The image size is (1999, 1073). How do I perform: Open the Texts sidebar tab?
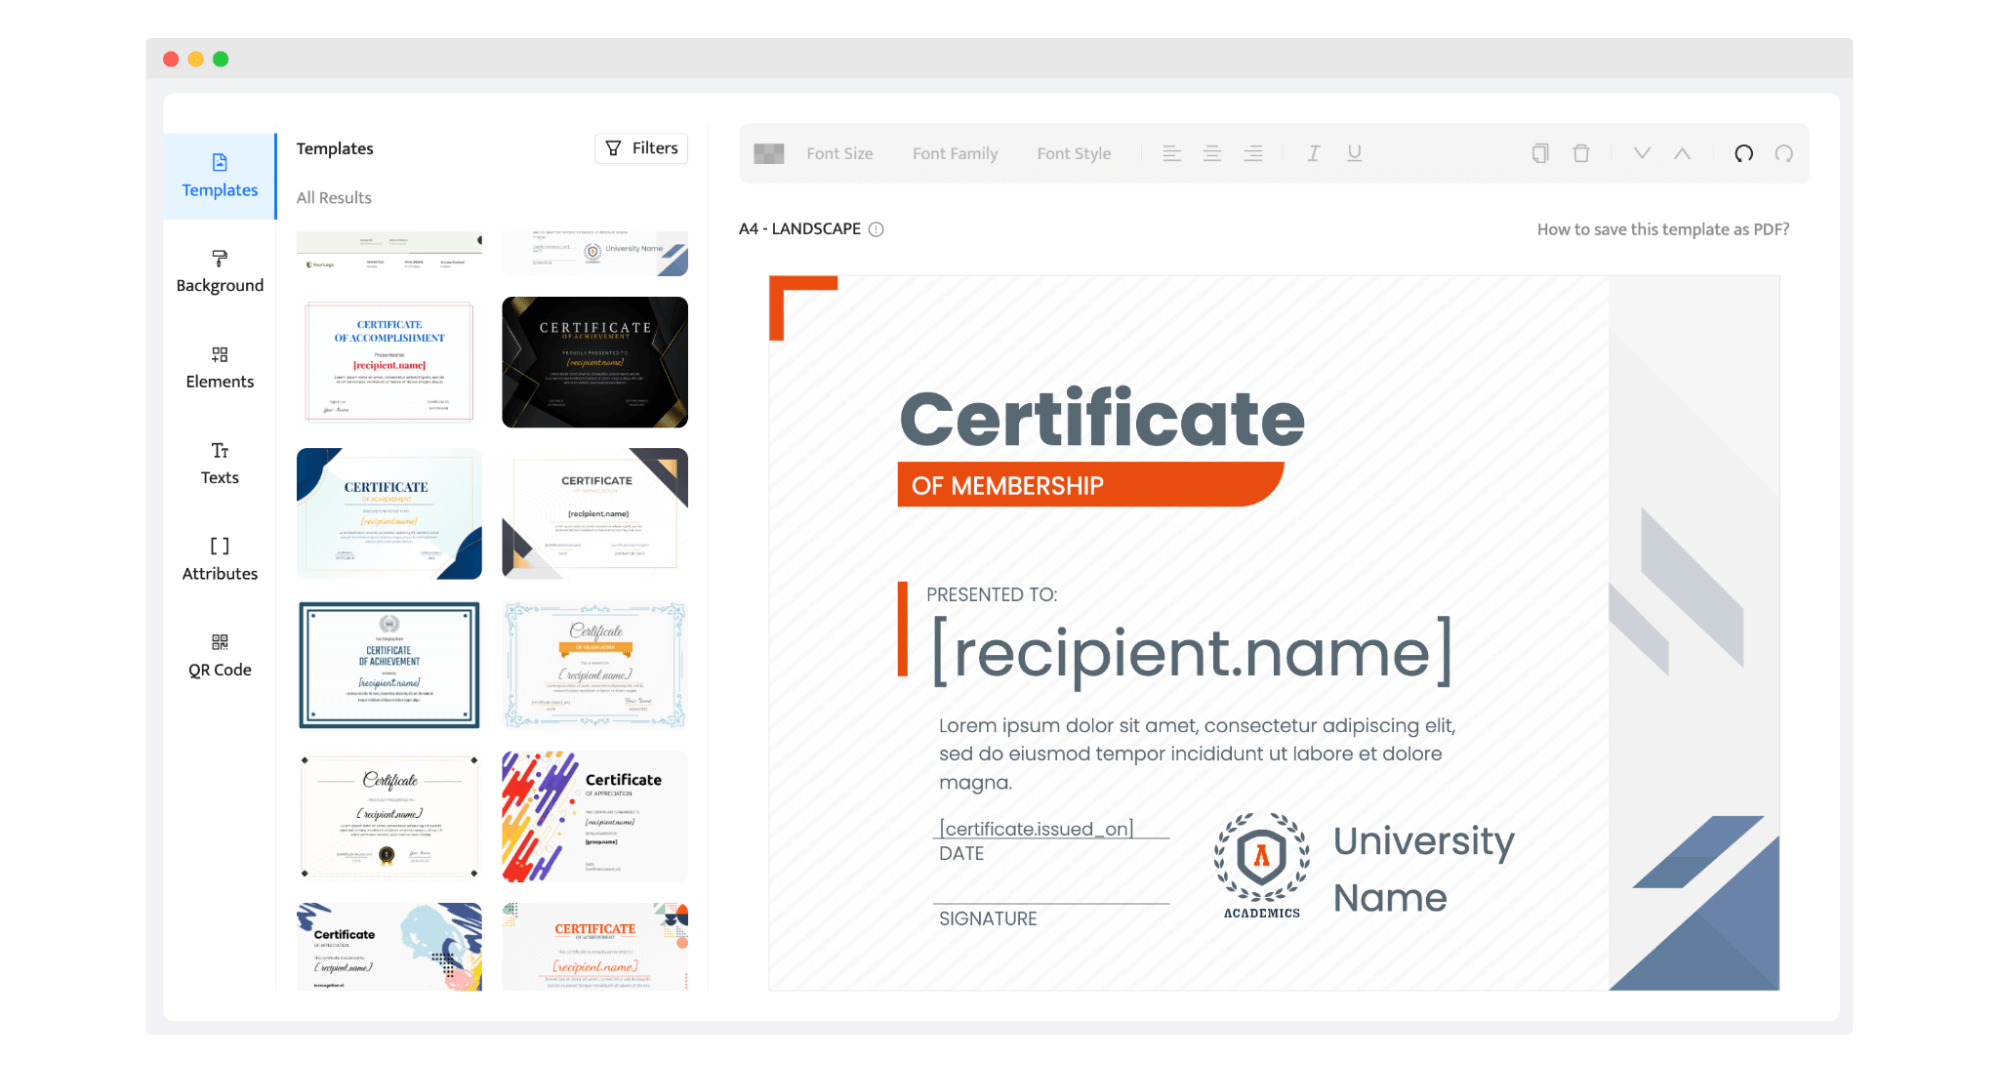[x=219, y=464]
